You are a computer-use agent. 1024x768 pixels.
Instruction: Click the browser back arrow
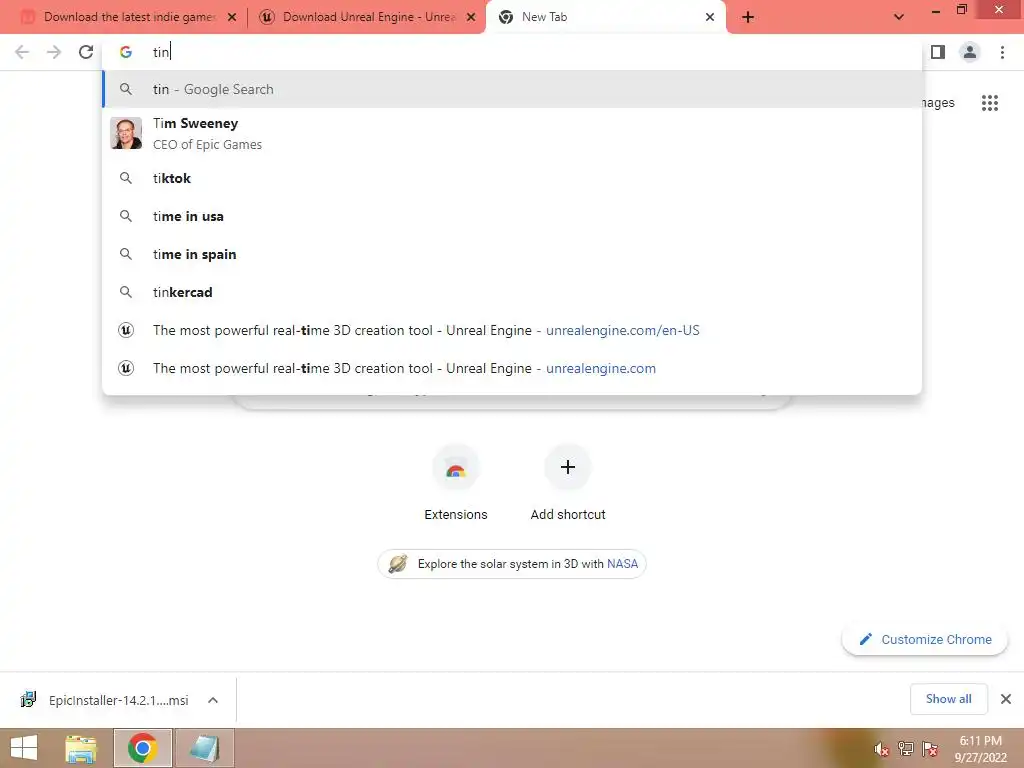[x=22, y=52]
